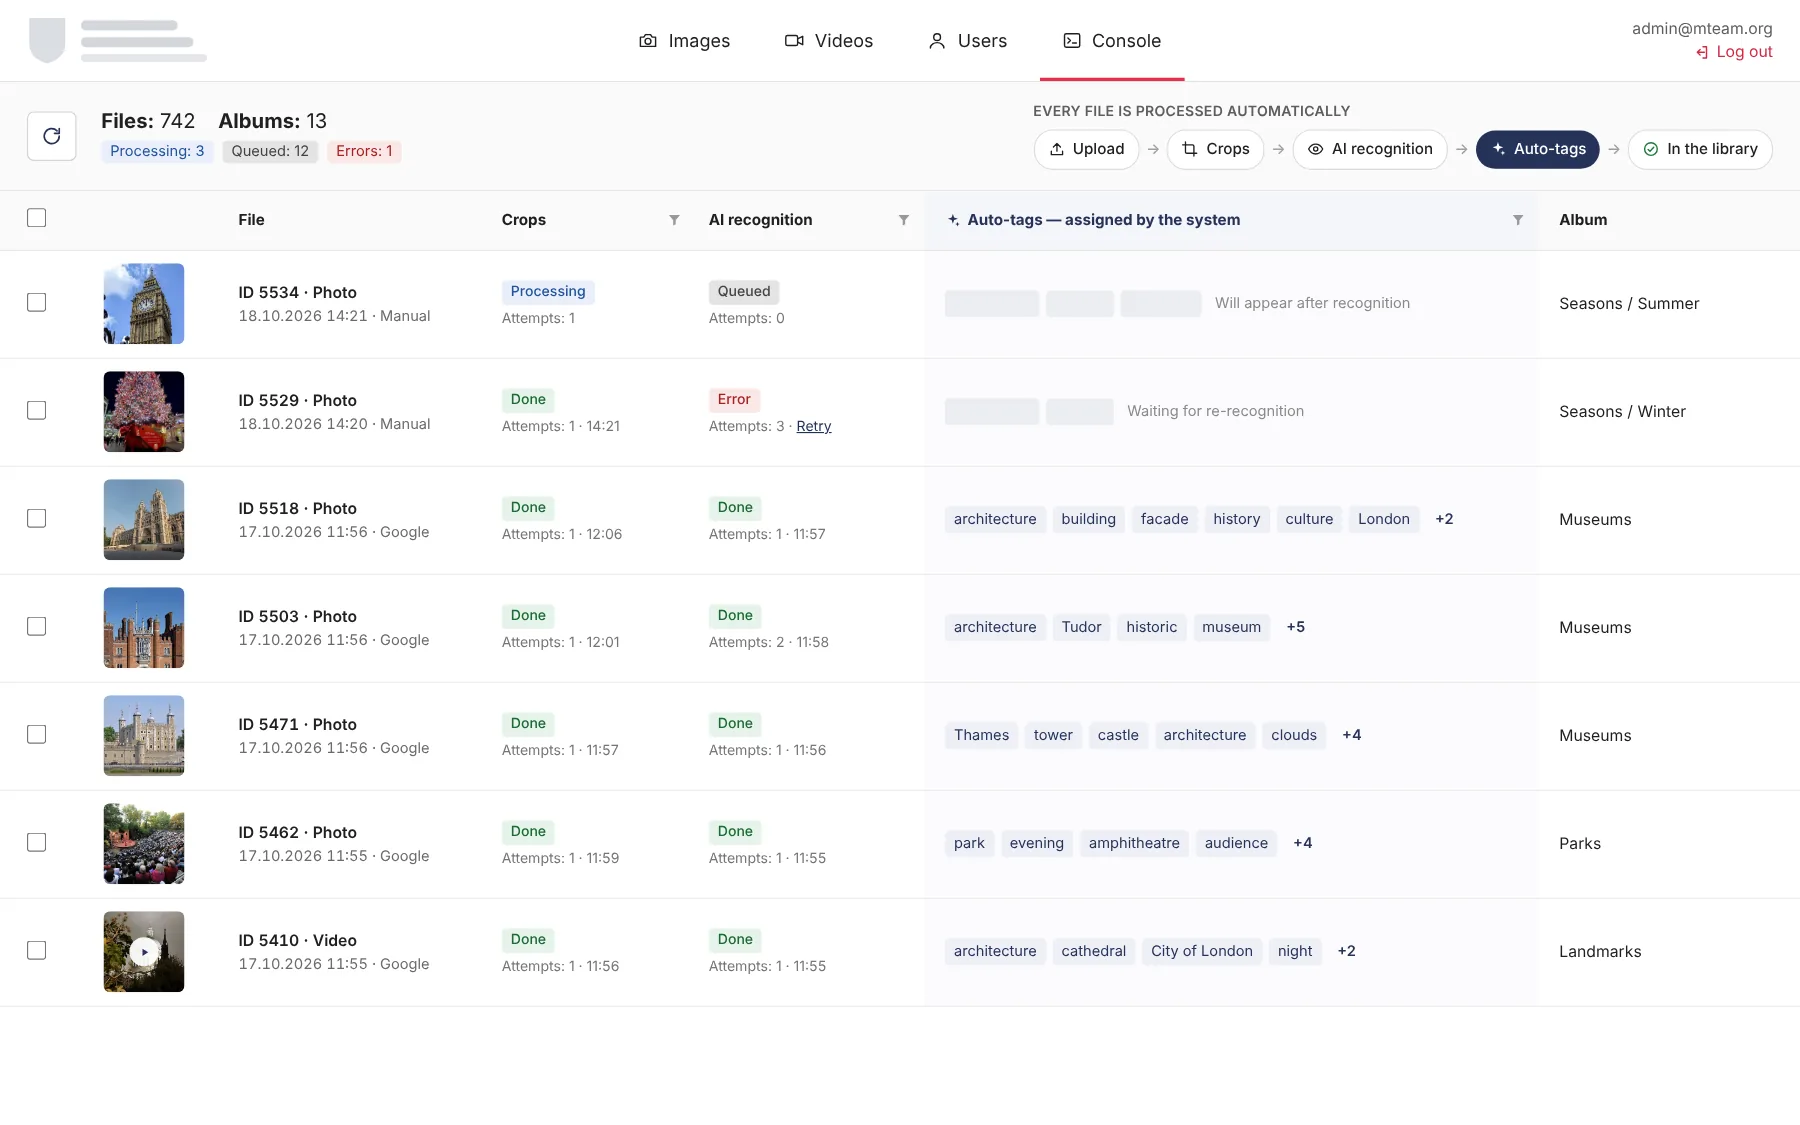Select the Crops pipeline step
This screenshot has height=1125, width=1800.
click(x=1215, y=149)
